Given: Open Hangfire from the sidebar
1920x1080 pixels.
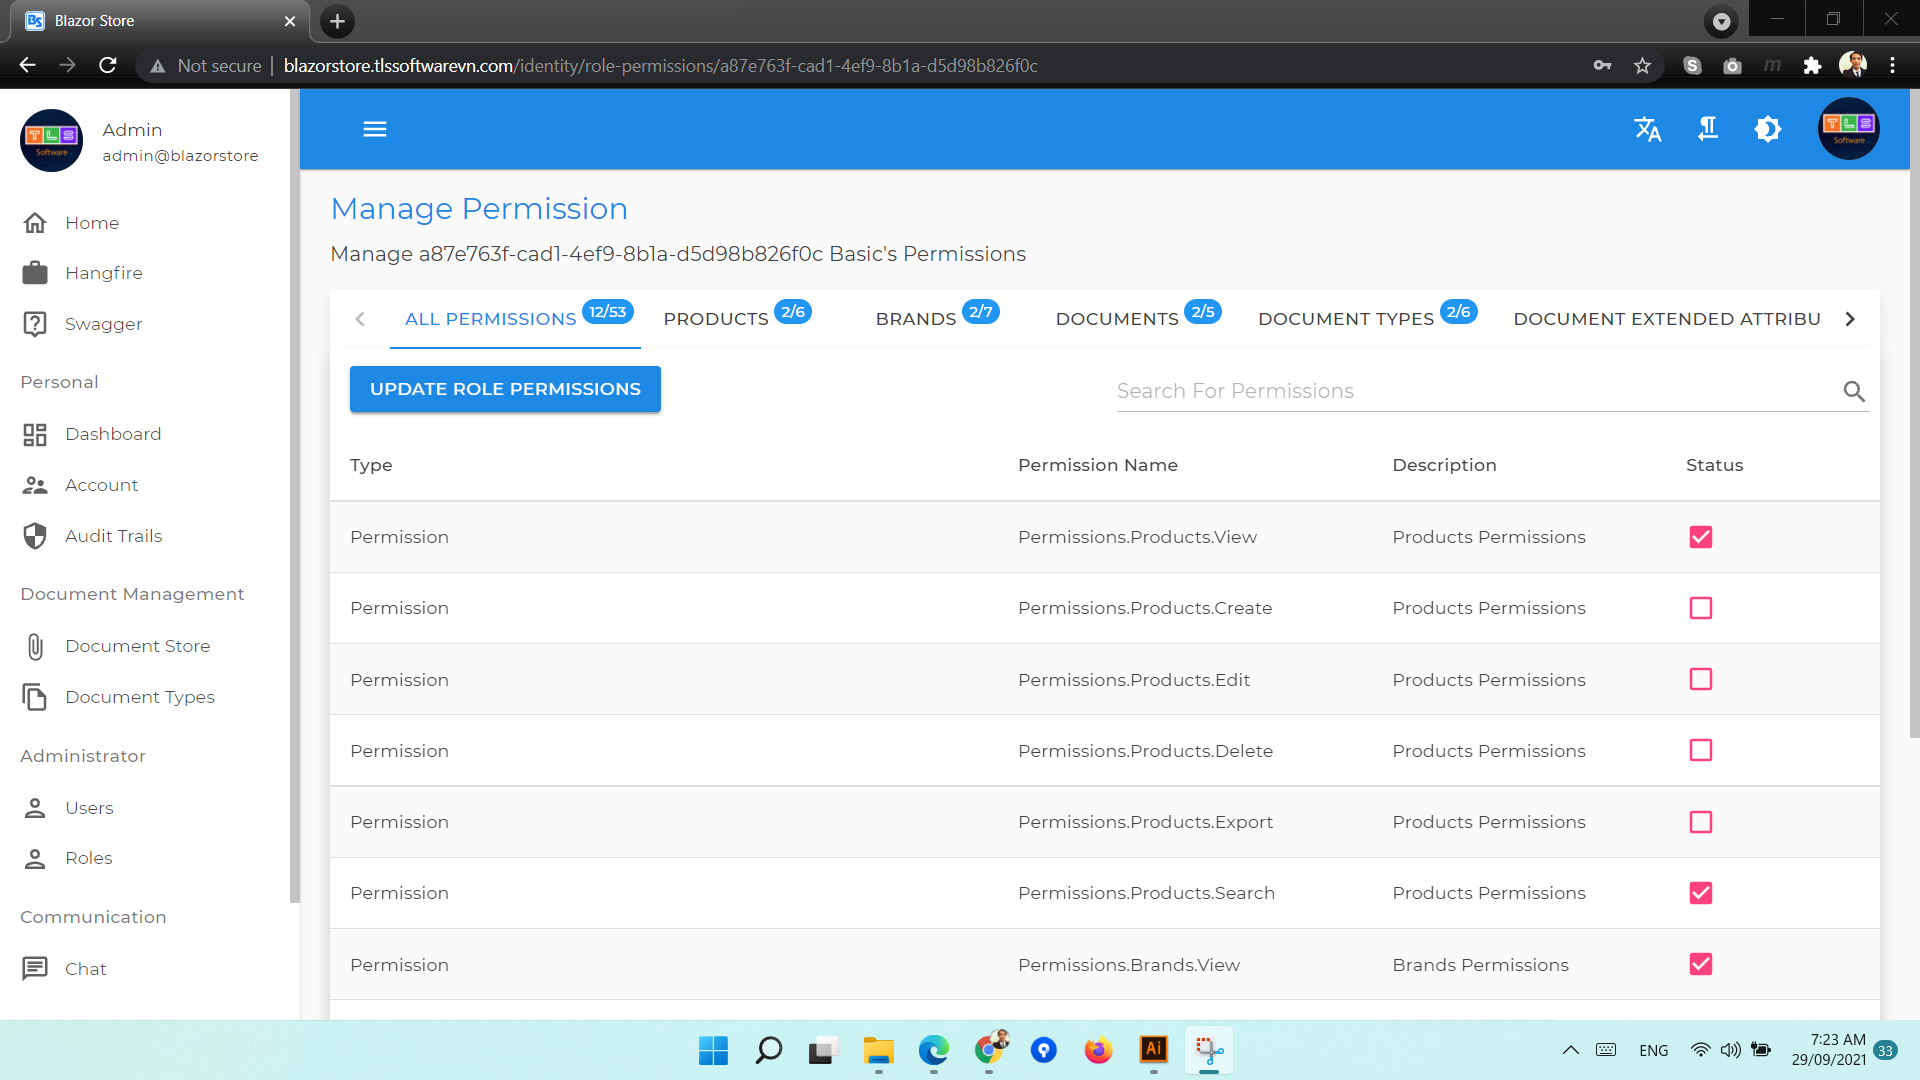Looking at the screenshot, I should coord(103,273).
